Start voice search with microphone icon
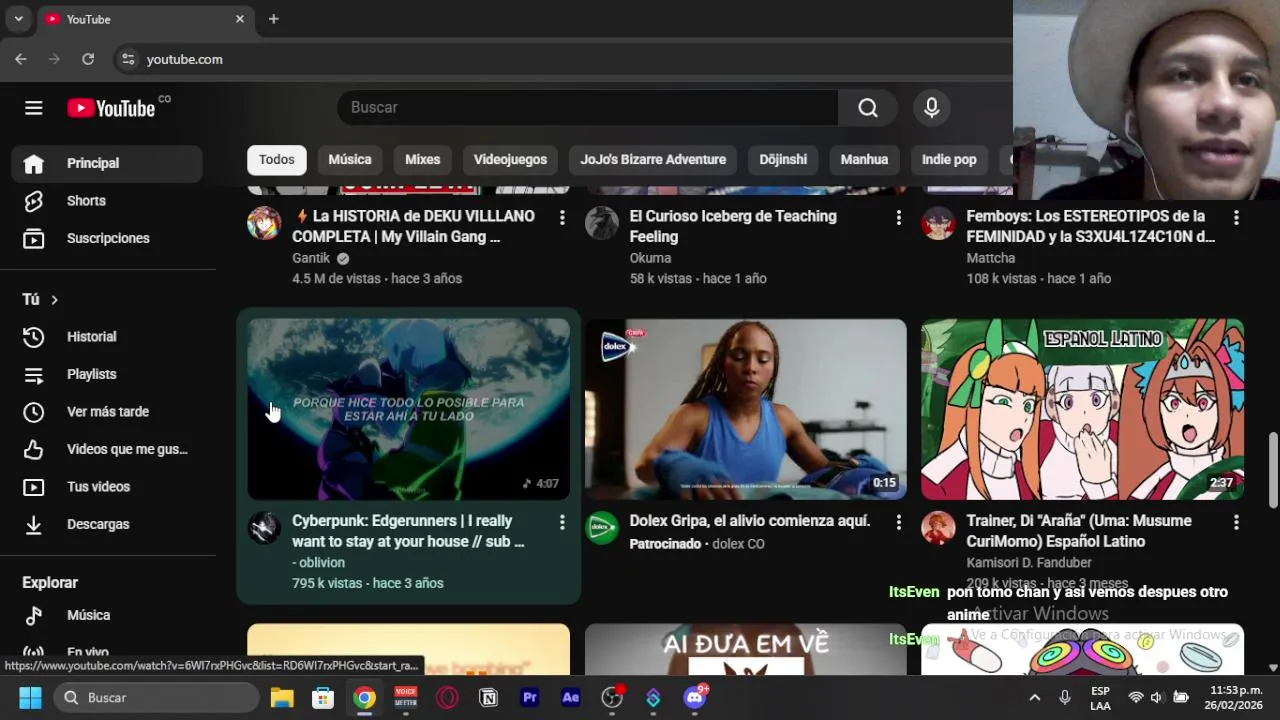Image resolution: width=1280 pixels, height=720 pixels. (x=932, y=108)
